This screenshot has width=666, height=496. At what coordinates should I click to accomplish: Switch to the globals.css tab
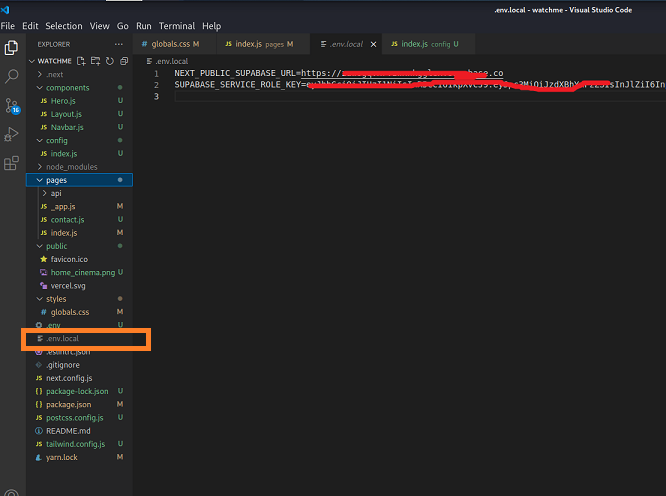tap(175, 44)
